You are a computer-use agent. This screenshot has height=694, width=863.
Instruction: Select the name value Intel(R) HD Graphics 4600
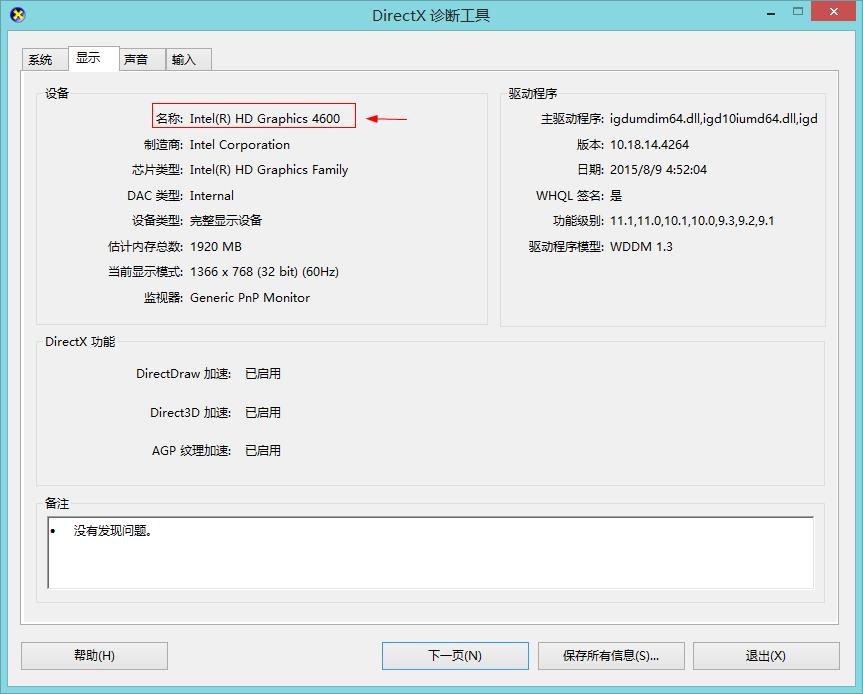tap(265, 119)
